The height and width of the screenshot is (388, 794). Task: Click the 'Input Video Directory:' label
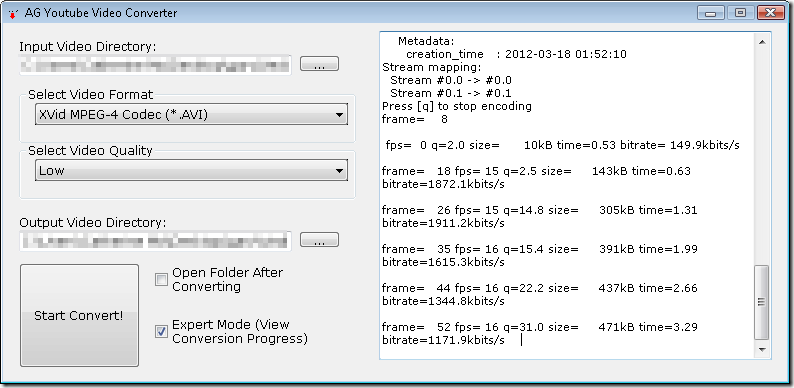tap(88, 47)
